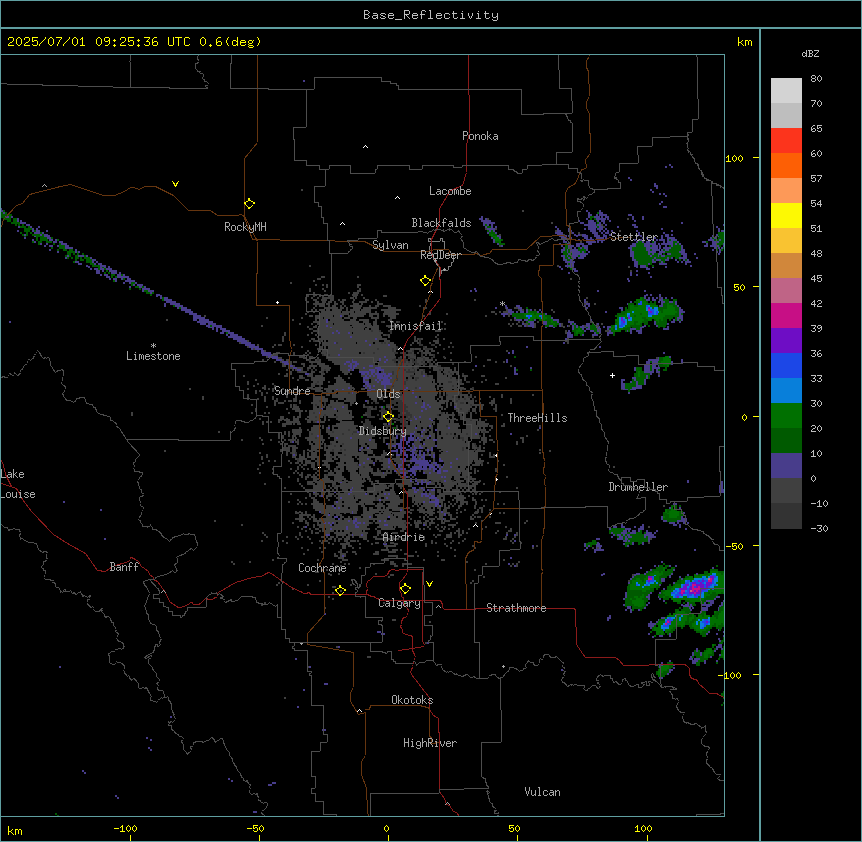This screenshot has height=842, width=862.
Task: Click the Airdrie city label
Action: (404, 537)
